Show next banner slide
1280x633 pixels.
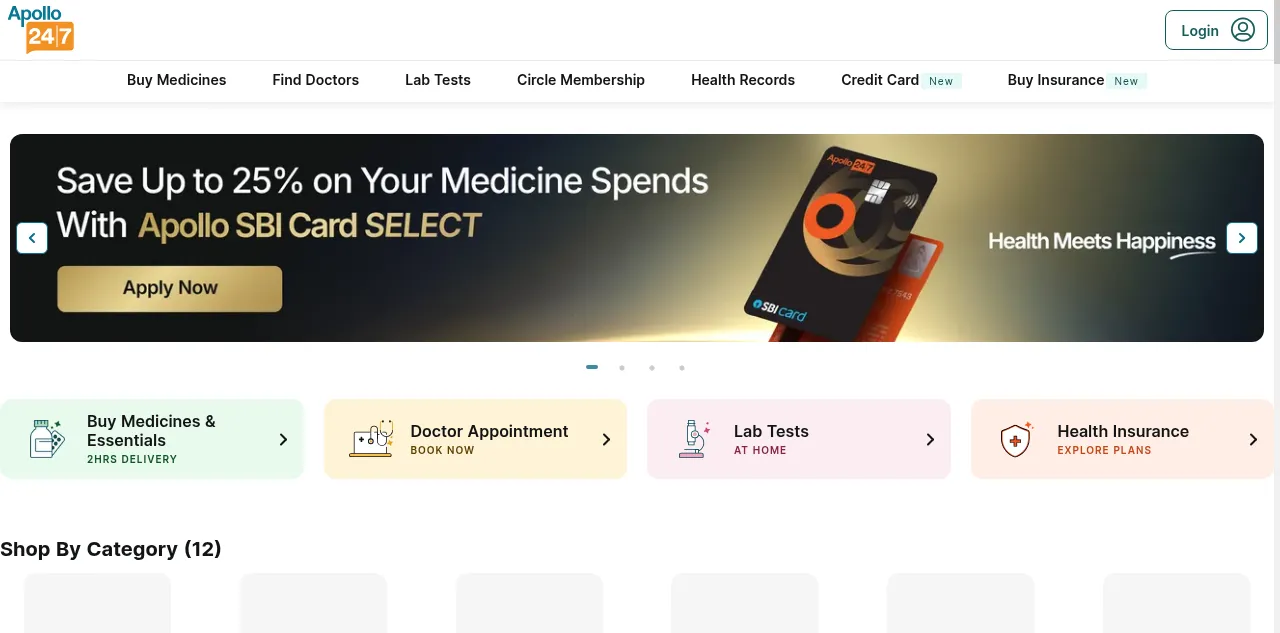(1242, 238)
